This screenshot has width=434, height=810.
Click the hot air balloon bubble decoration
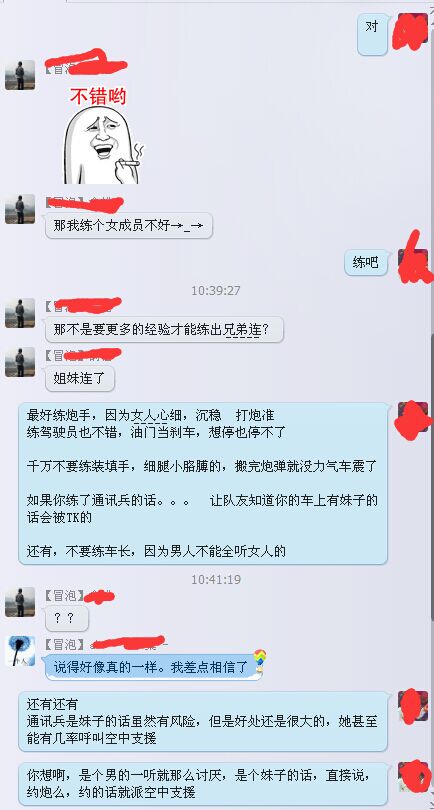click(x=260, y=661)
